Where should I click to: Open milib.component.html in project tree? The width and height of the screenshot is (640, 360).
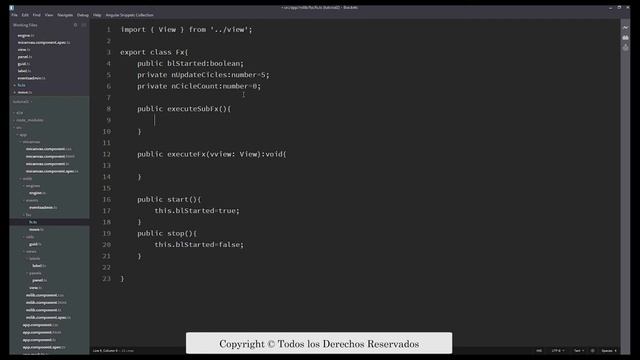pos(46,302)
